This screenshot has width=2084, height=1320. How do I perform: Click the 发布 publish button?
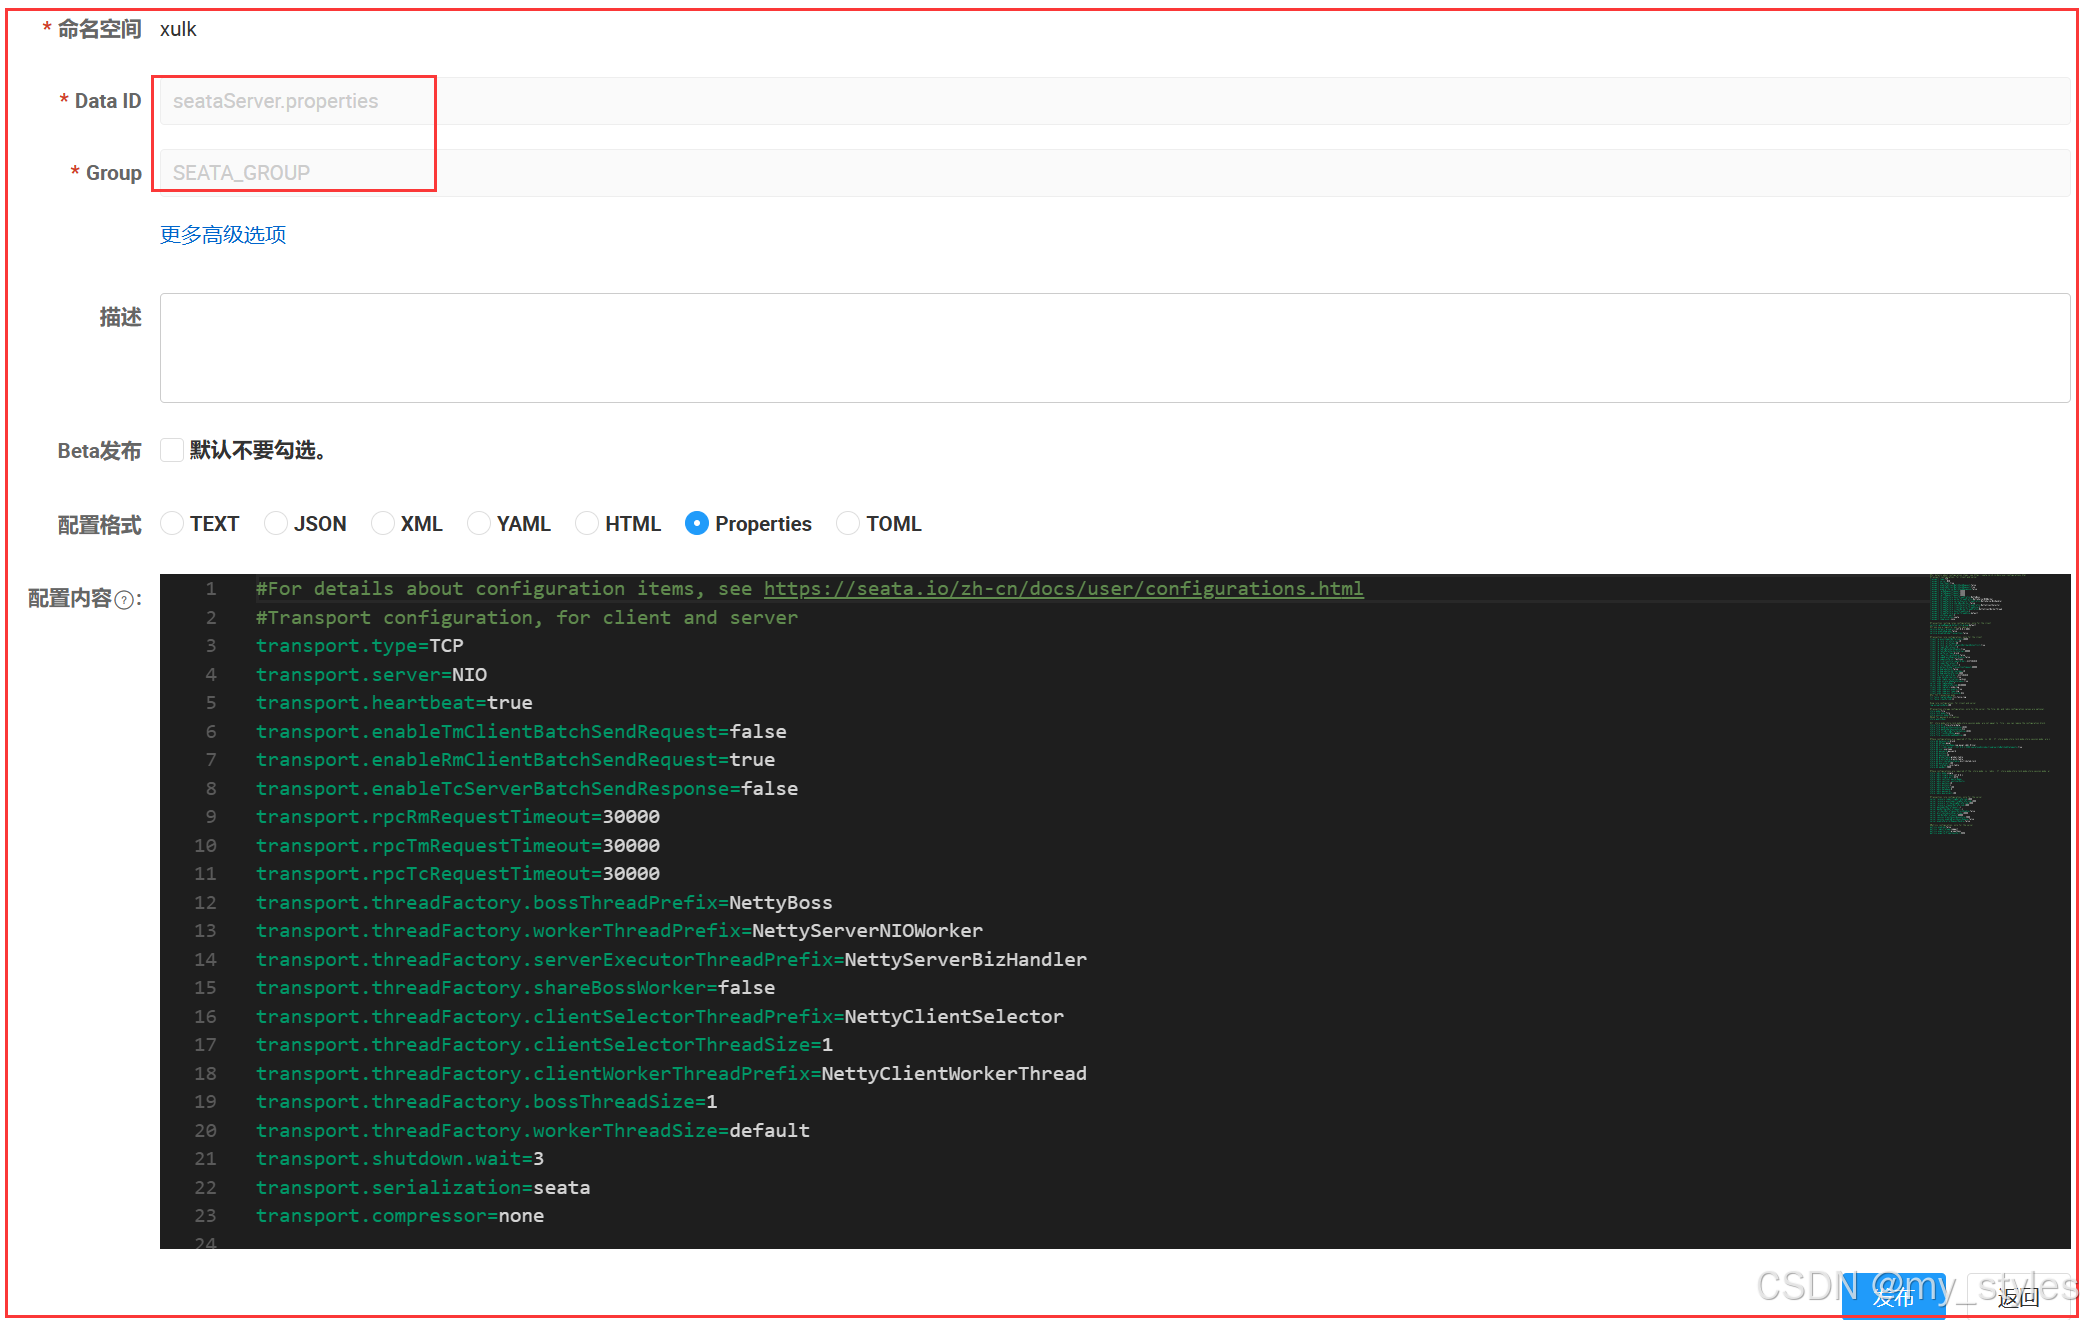pos(1893,1298)
